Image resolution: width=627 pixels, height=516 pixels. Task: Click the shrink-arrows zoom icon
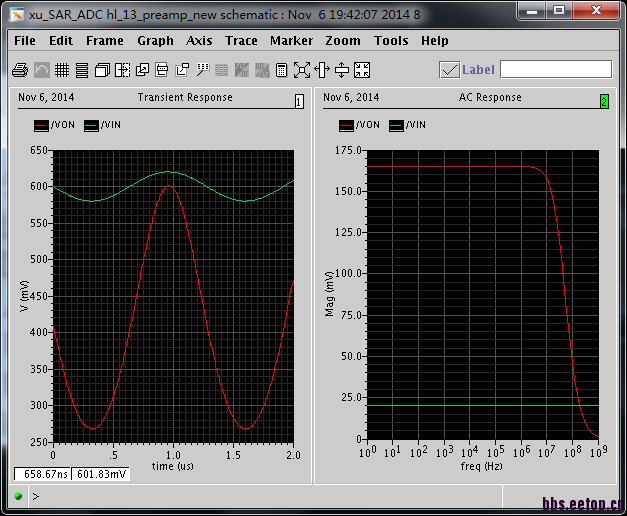pyautogui.click(x=362, y=70)
